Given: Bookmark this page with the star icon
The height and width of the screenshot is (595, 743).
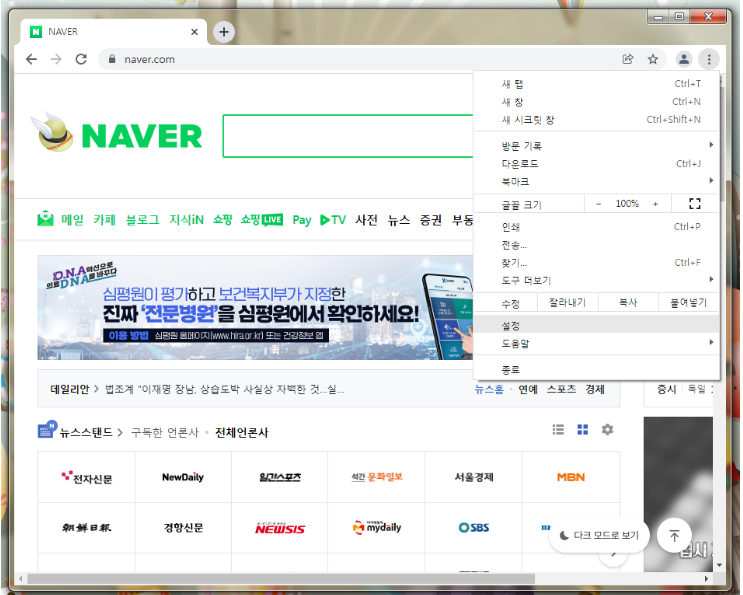Looking at the screenshot, I should coord(653,59).
